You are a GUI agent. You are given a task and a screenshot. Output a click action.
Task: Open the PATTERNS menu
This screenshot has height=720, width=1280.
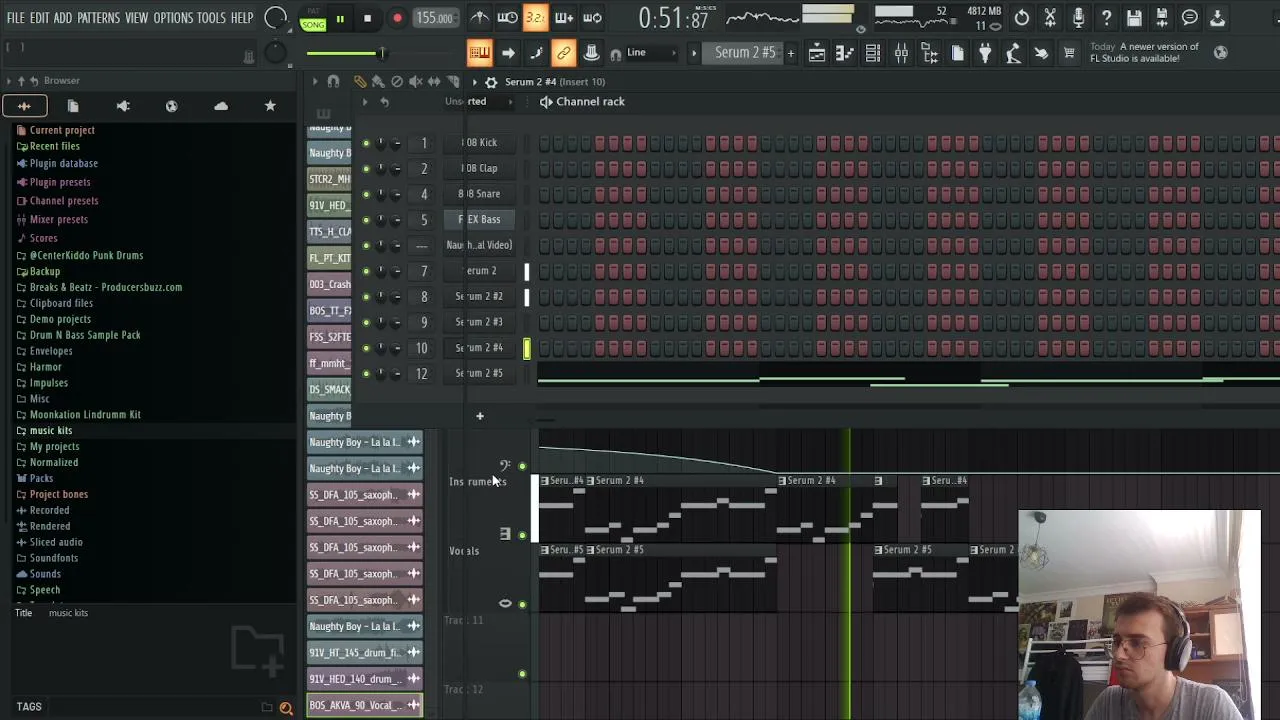click(x=98, y=18)
